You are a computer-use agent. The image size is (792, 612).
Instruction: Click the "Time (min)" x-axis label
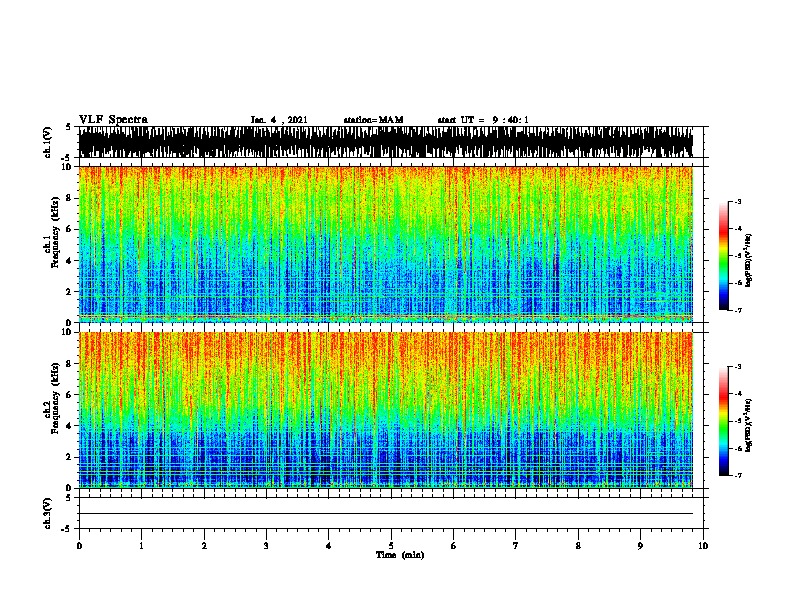point(400,555)
